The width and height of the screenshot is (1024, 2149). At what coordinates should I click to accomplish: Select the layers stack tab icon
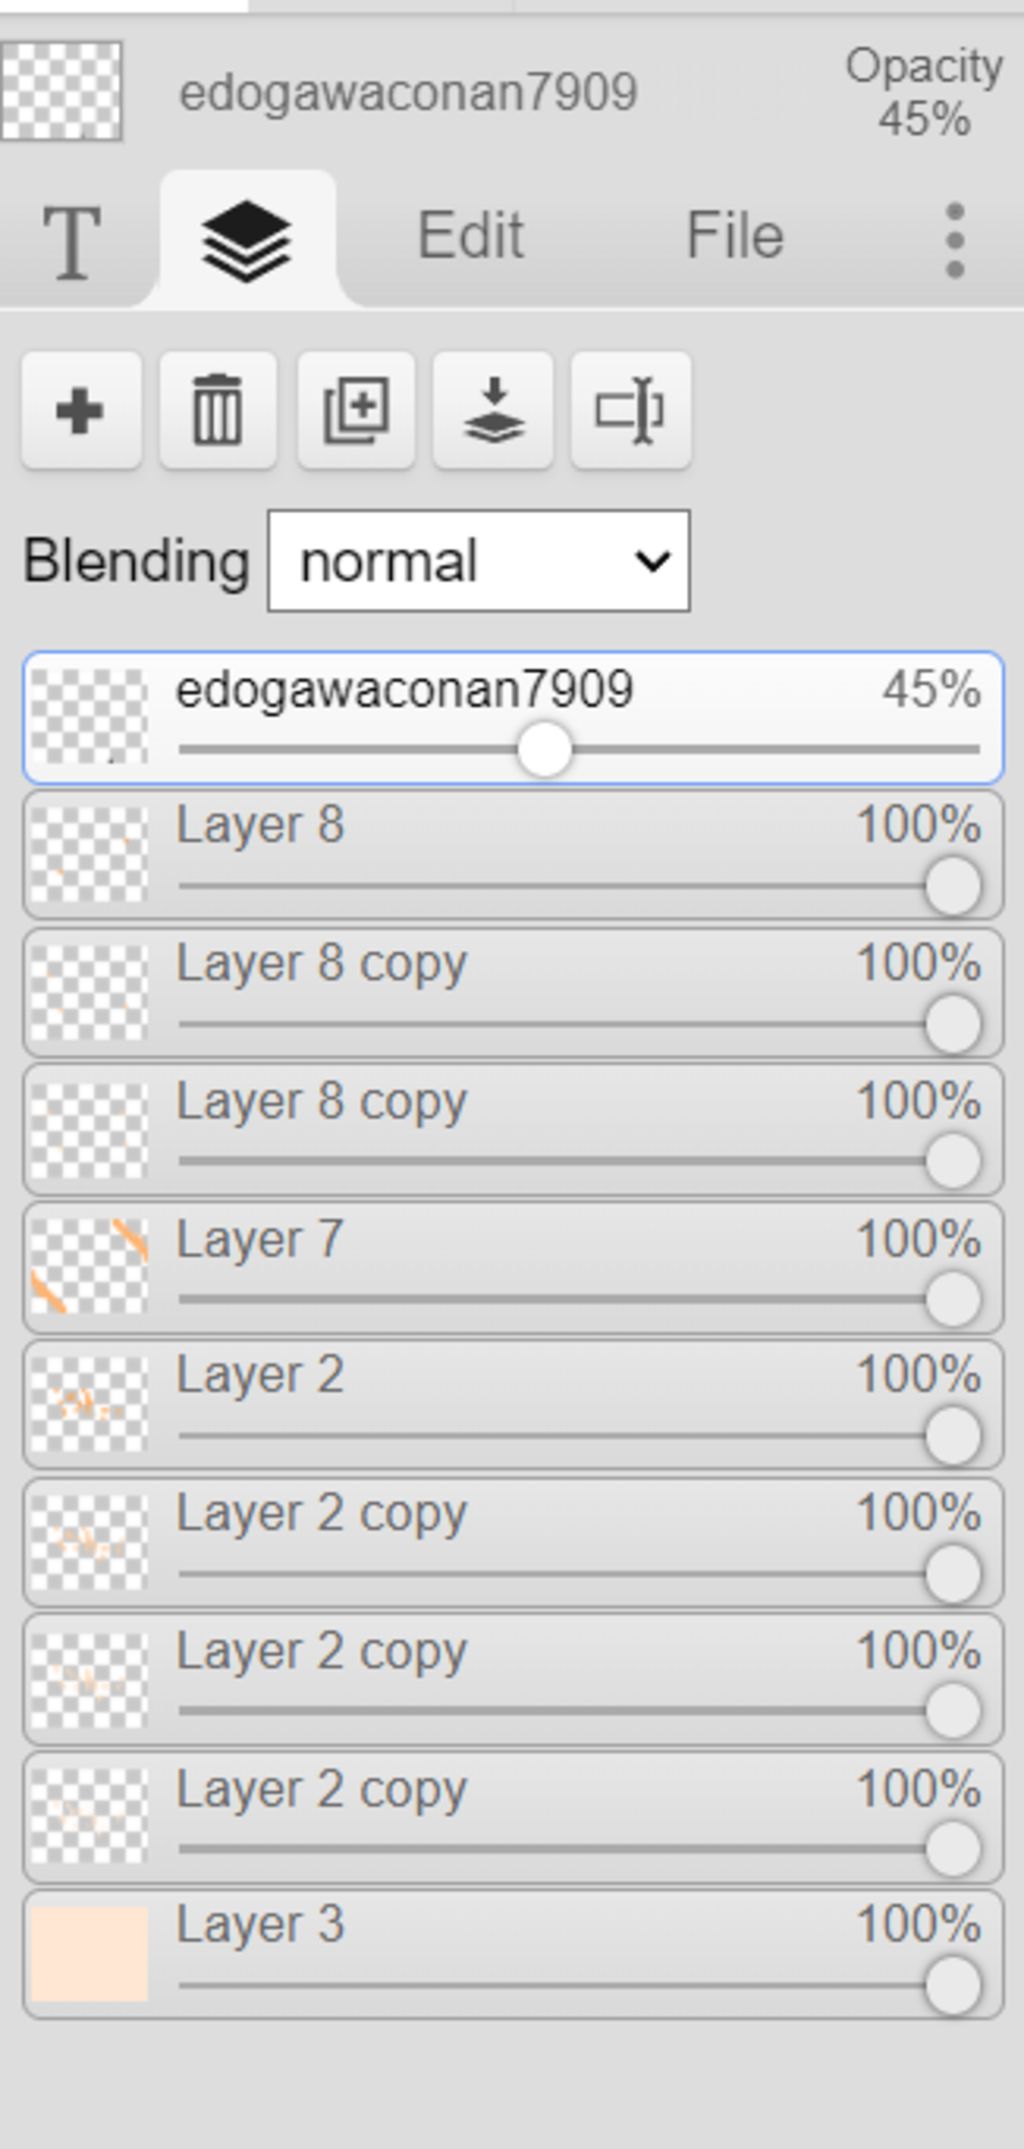pyautogui.click(x=247, y=241)
